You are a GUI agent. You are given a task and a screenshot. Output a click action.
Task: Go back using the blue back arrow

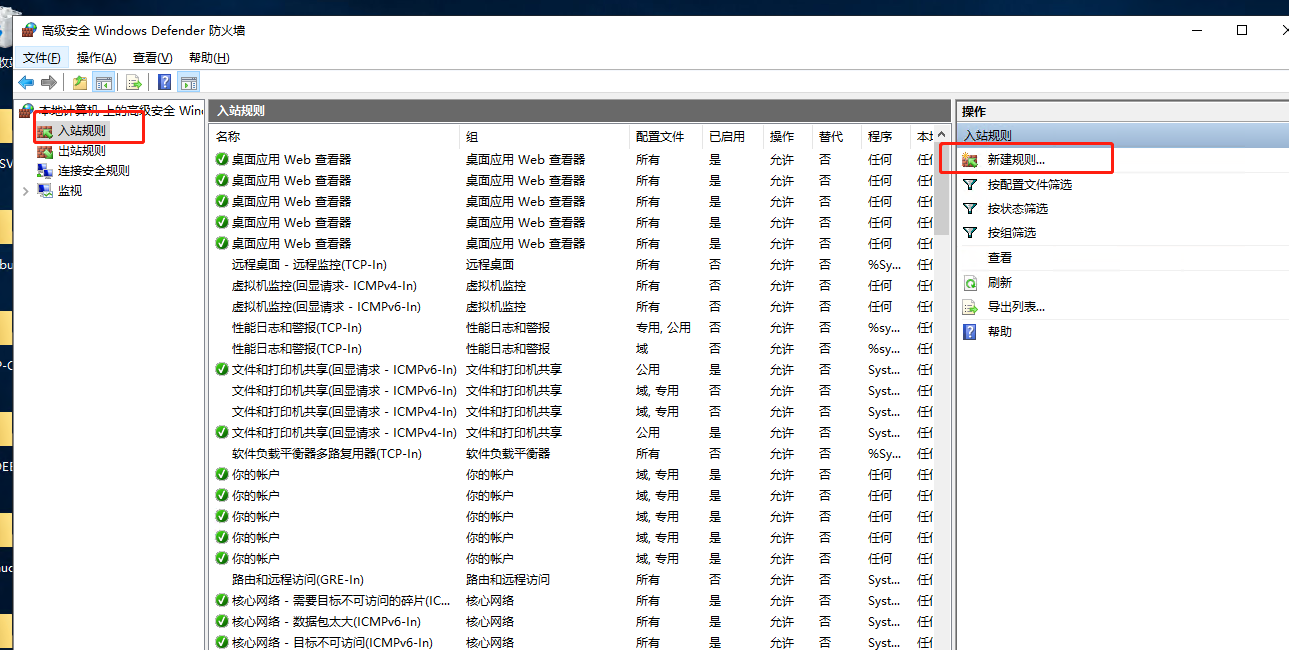pos(26,82)
